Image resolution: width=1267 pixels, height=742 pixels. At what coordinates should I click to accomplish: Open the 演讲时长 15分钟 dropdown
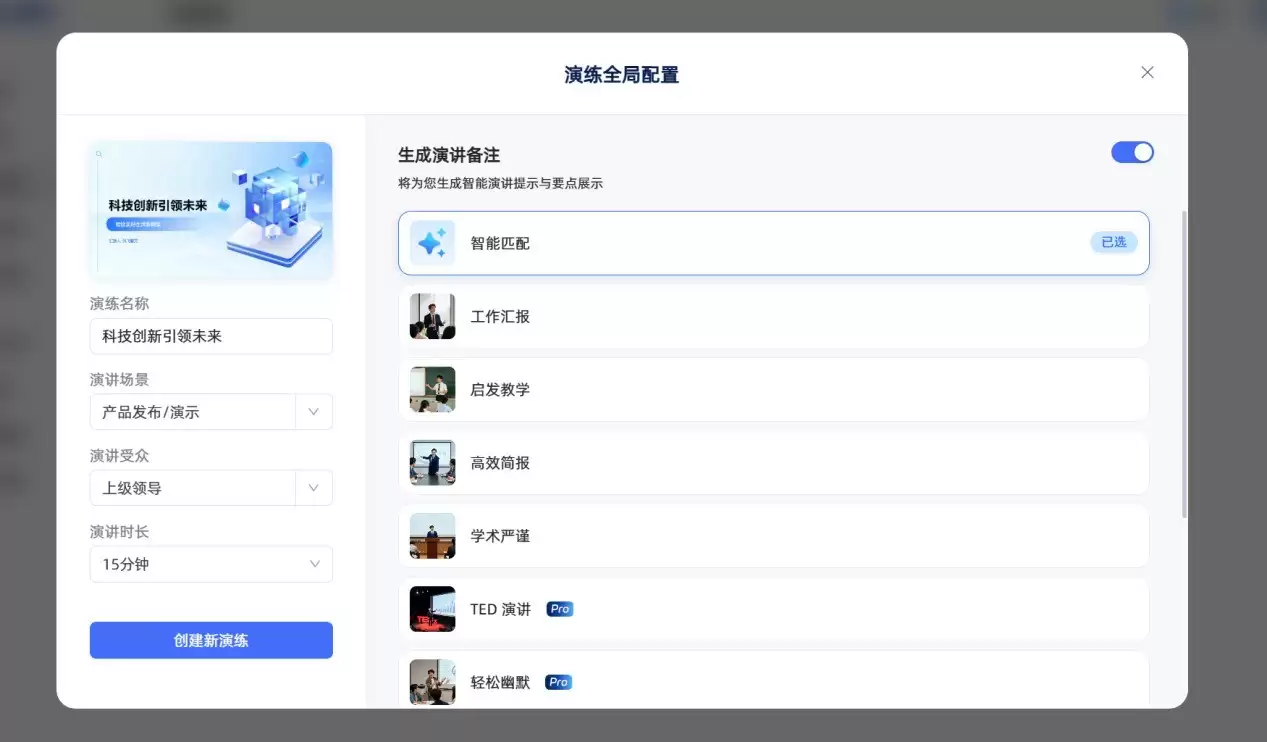point(211,564)
